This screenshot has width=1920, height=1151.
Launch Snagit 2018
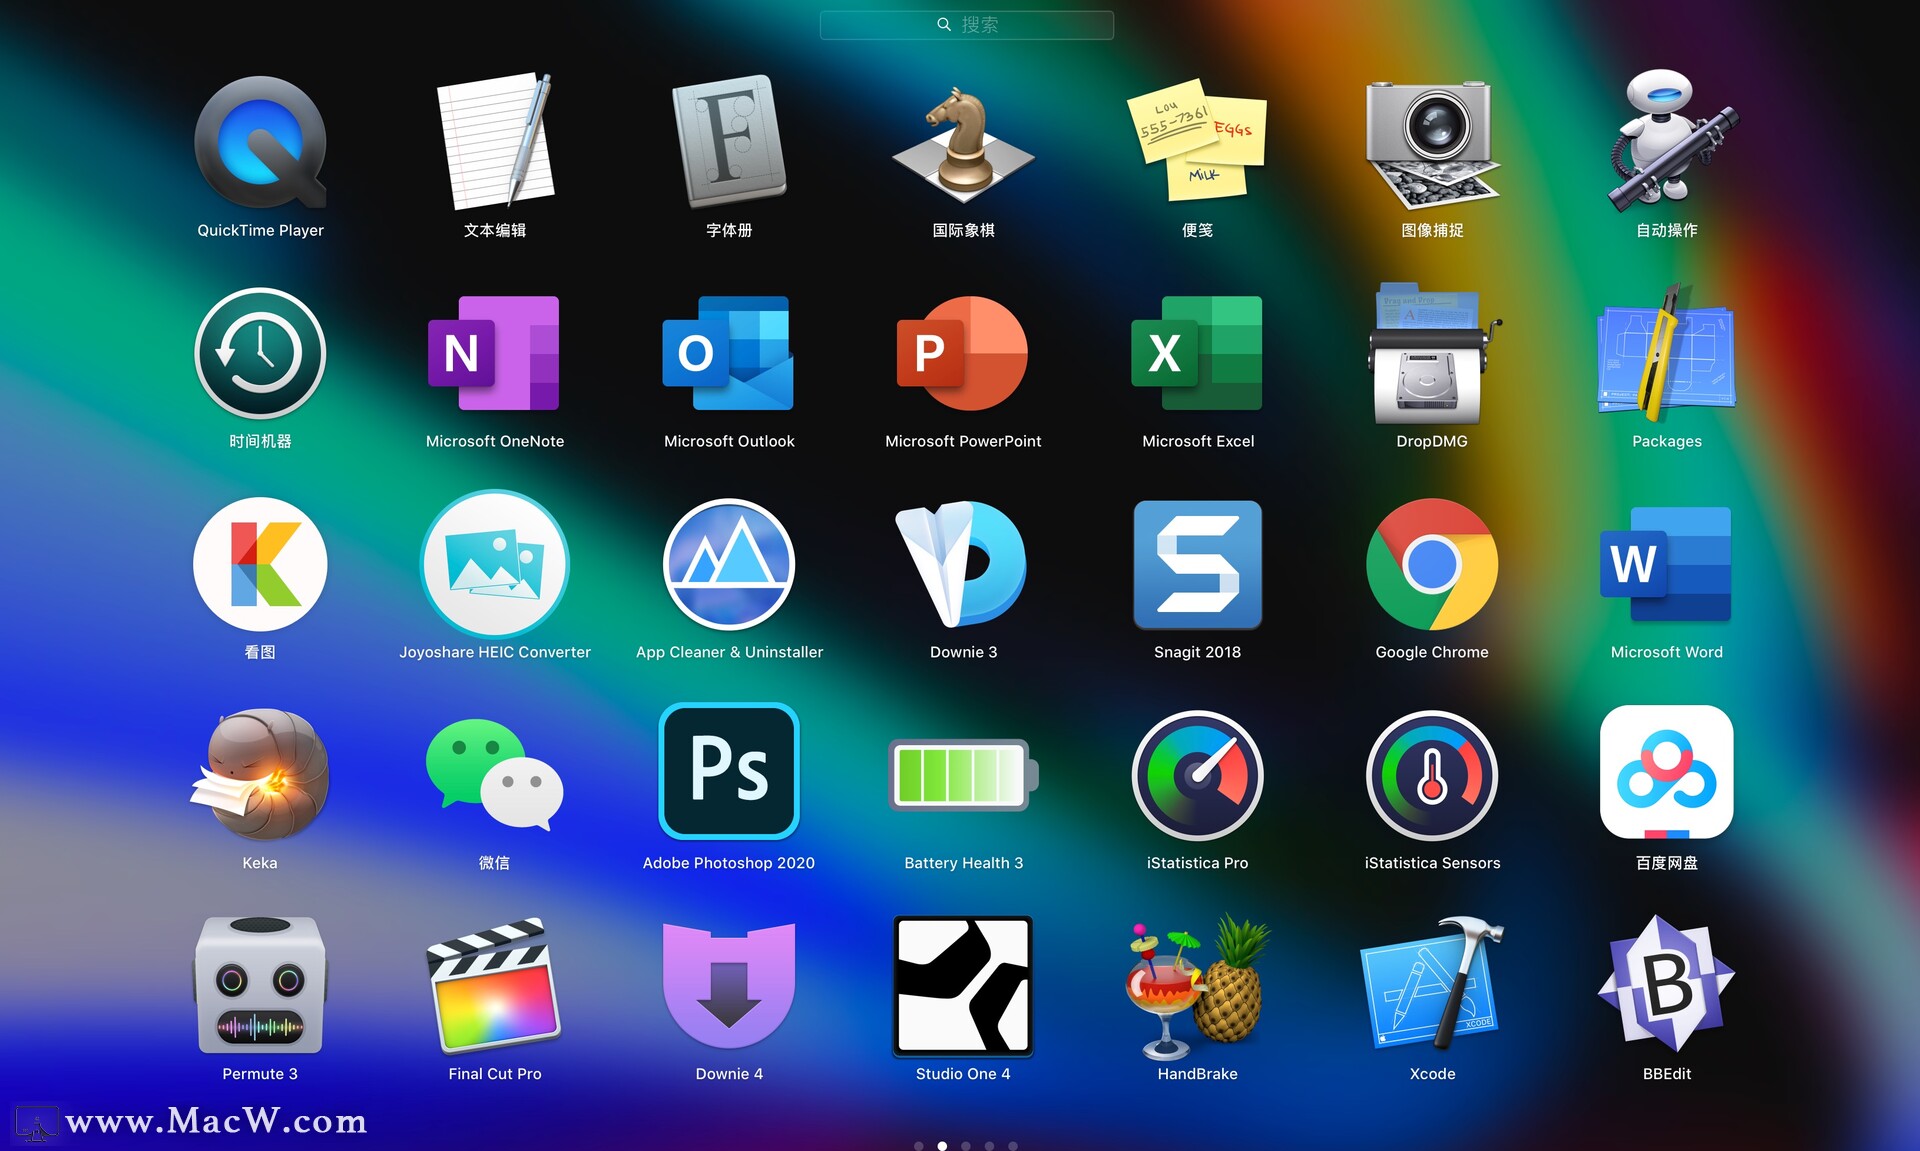[x=1197, y=564]
